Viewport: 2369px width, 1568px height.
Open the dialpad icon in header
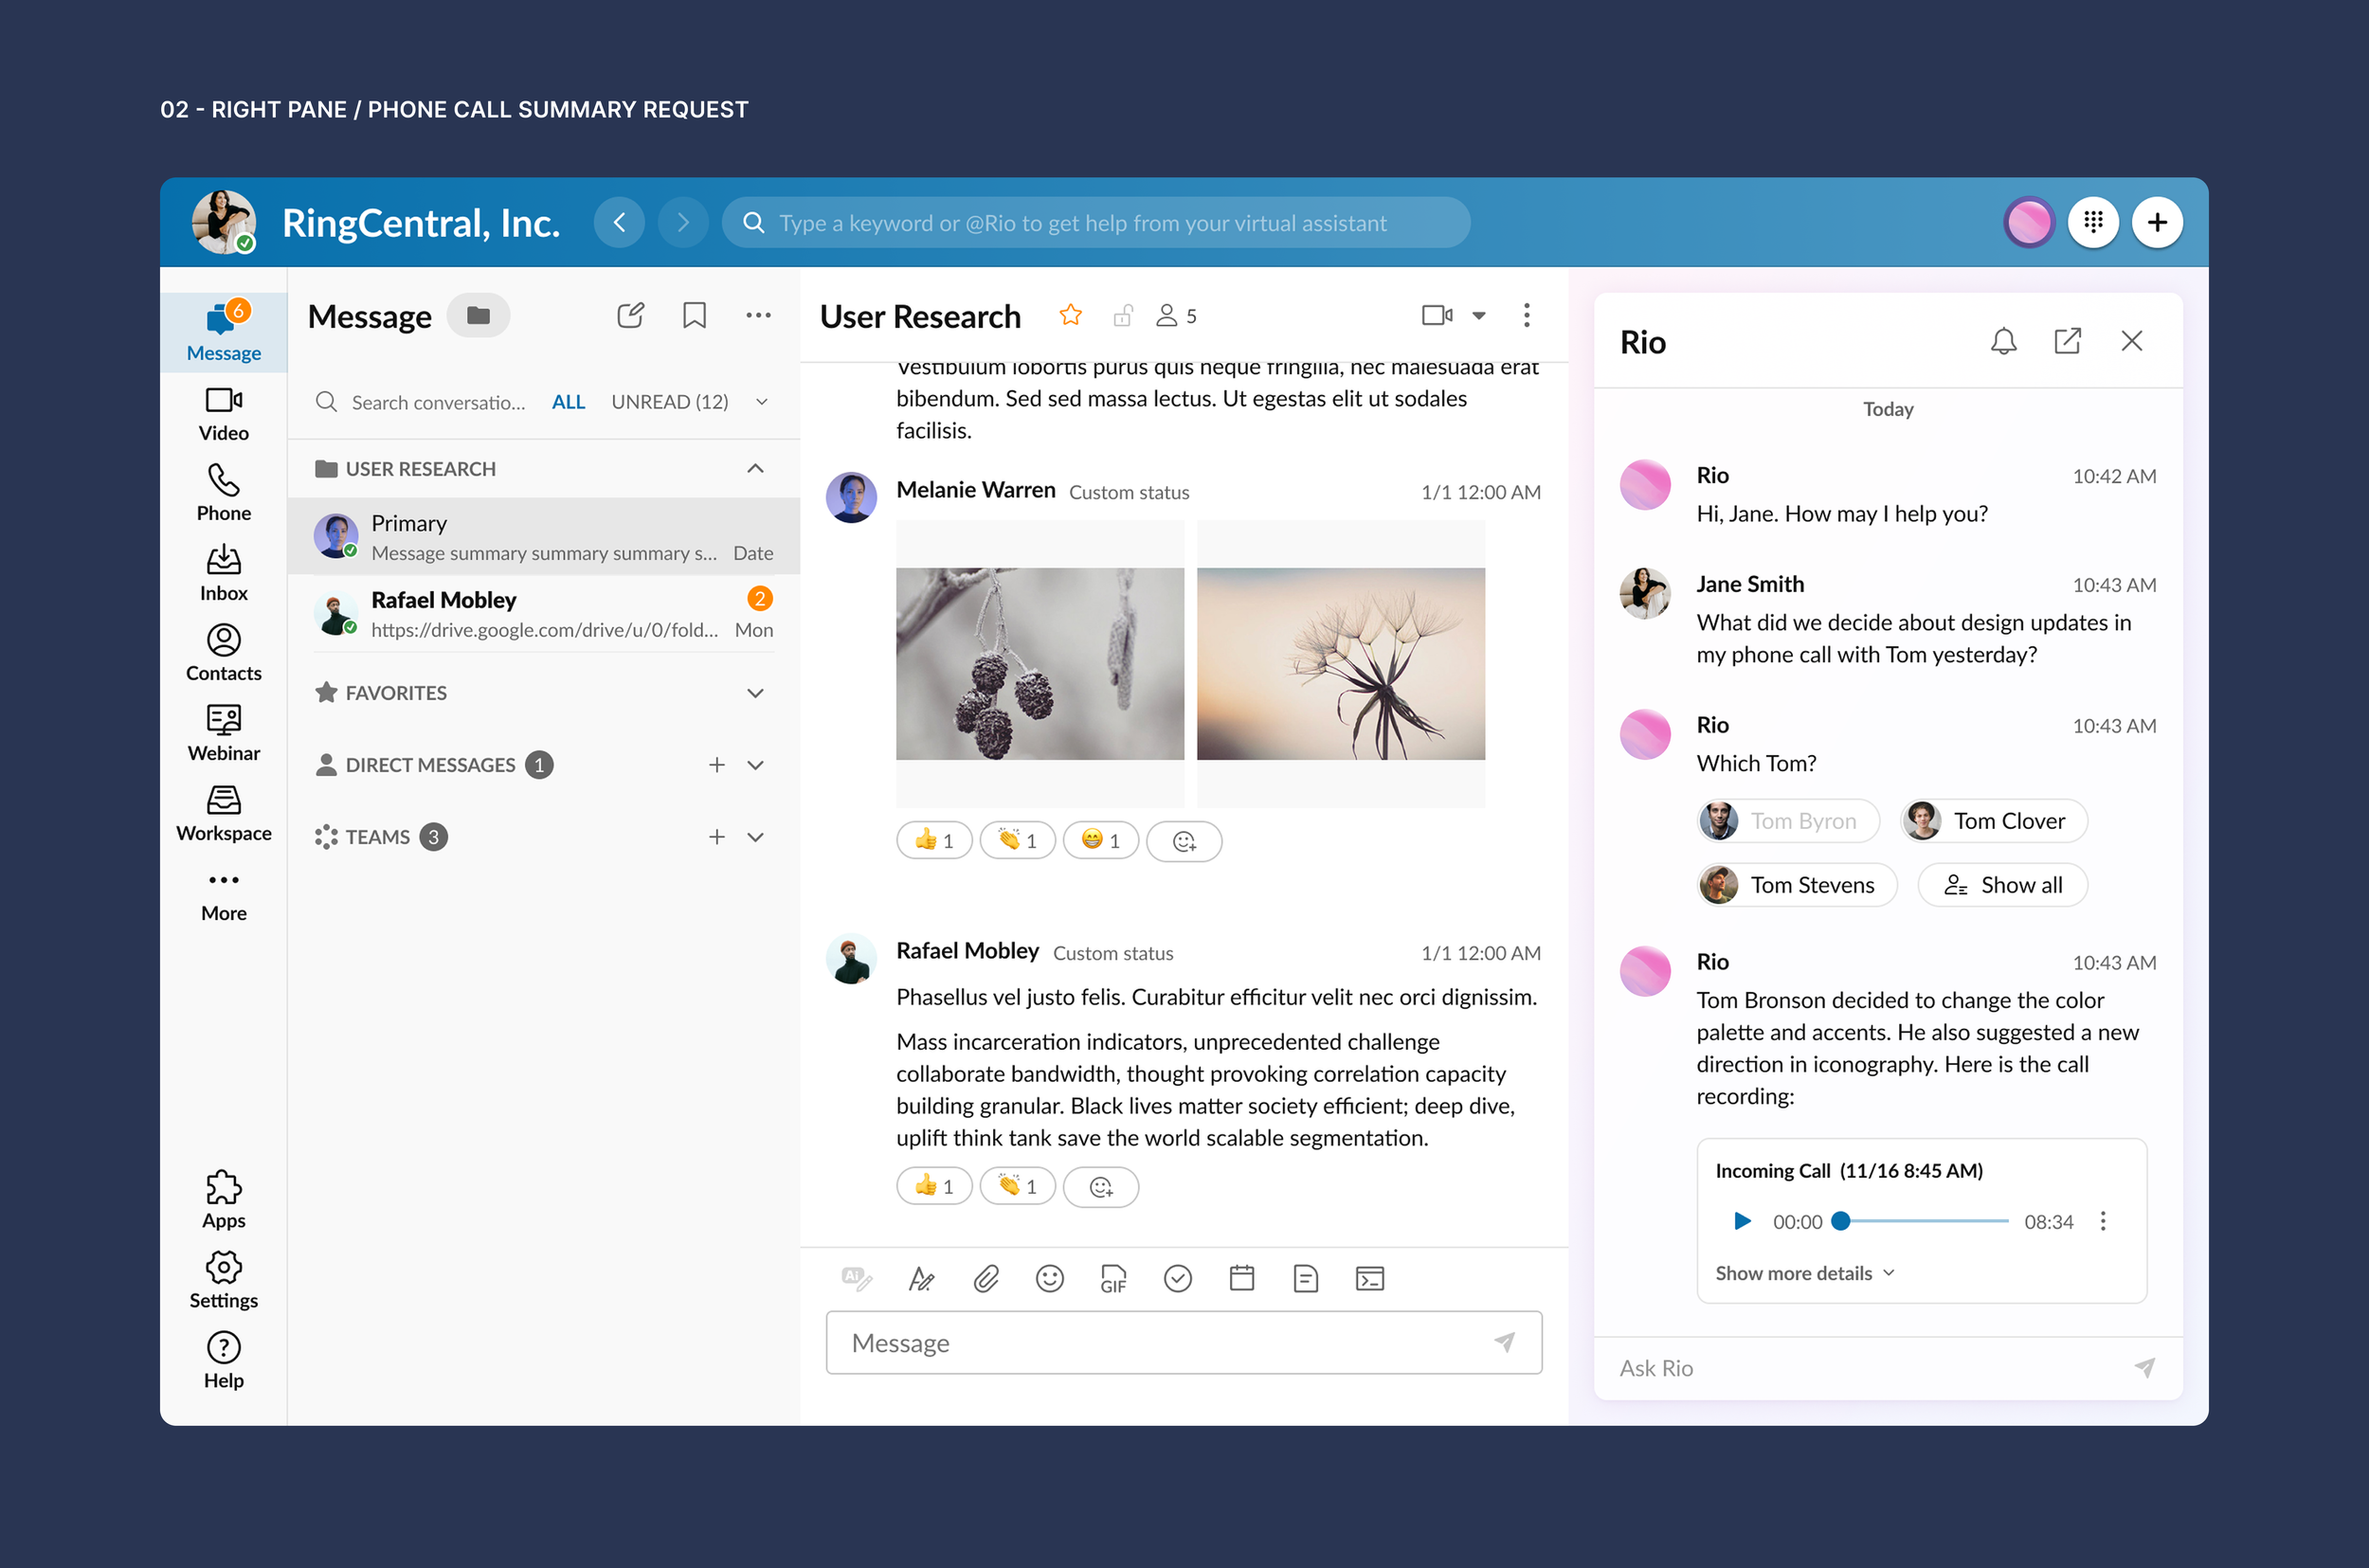[x=2093, y=222]
